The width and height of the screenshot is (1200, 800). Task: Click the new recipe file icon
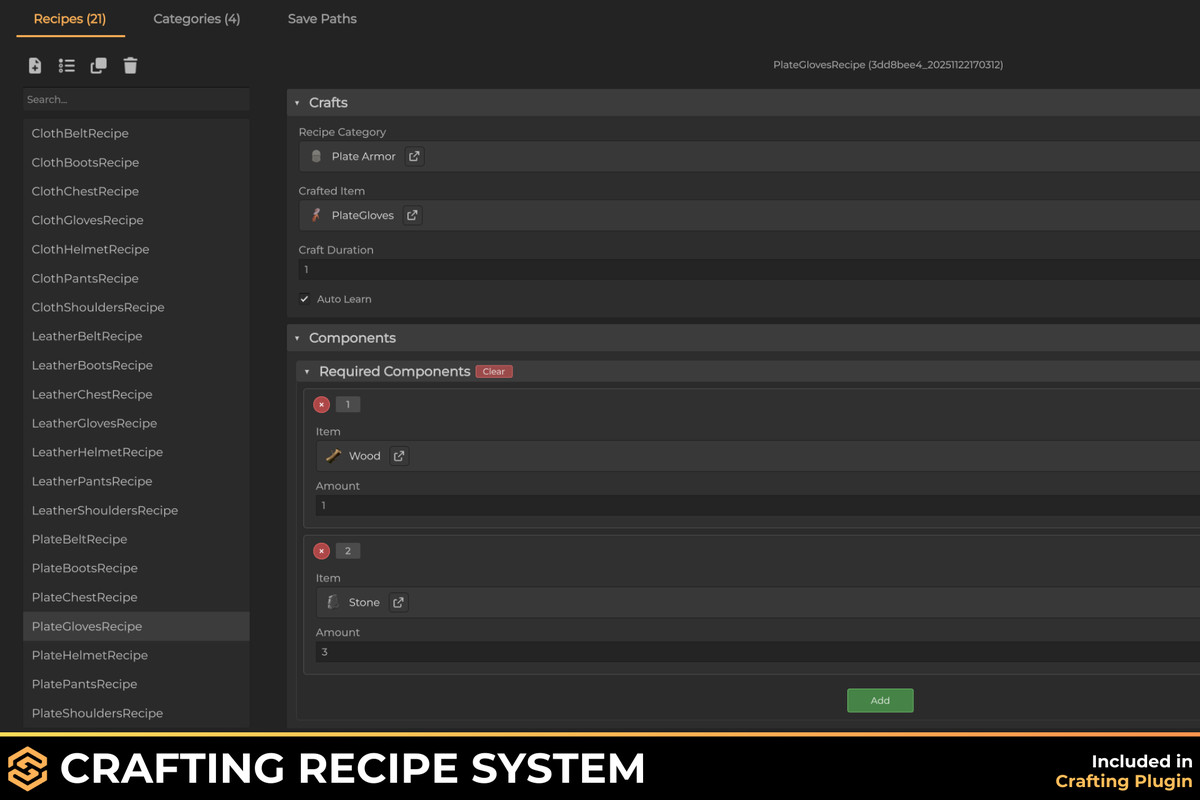pyautogui.click(x=35, y=66)
